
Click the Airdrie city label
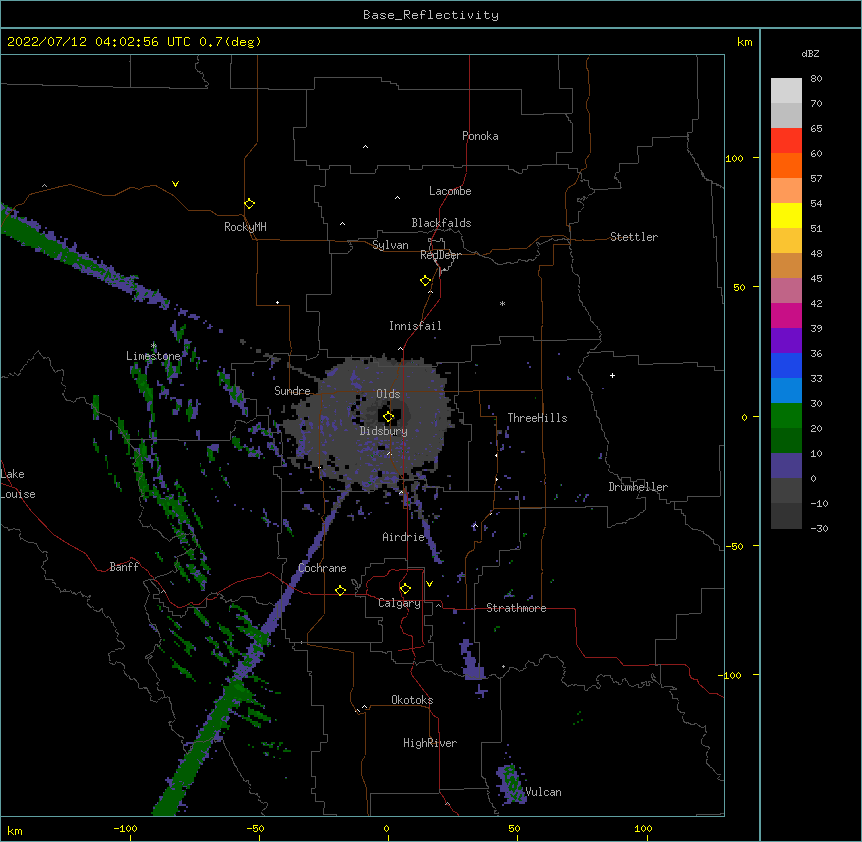(x=403, y=537)
